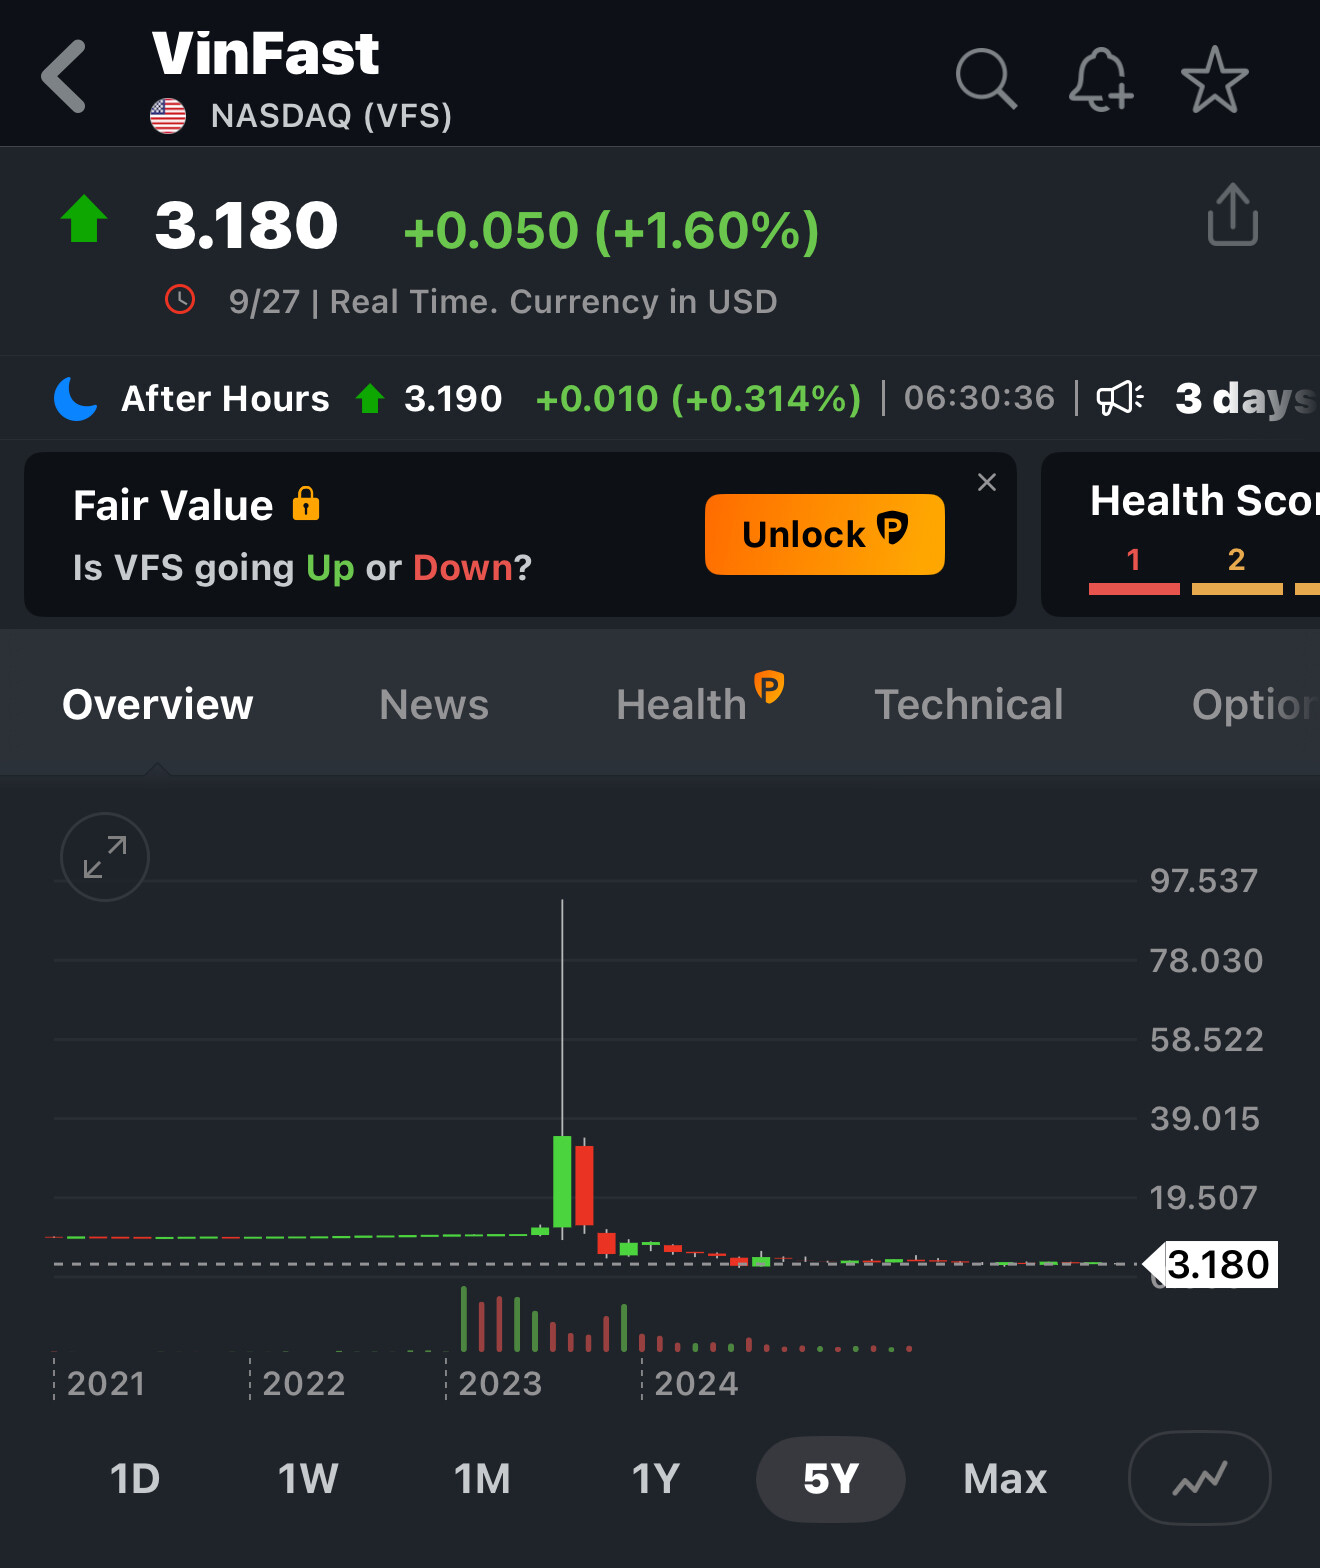Tap the 58.522 price axis label
The width and height of the screenshot is (1320, 1568).
1207,1039
